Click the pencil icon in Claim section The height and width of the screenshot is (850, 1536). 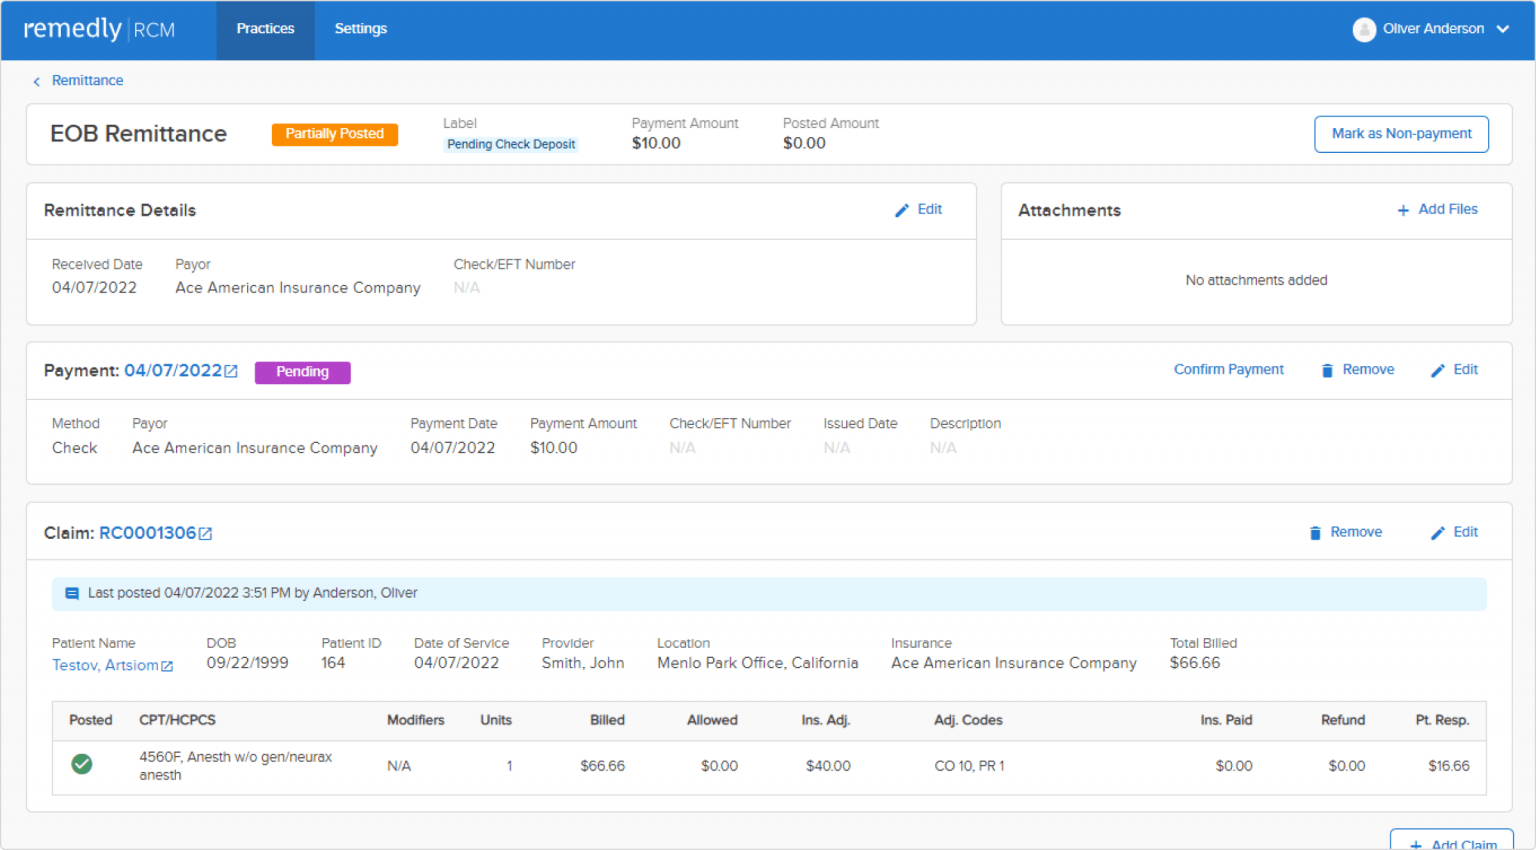(x=1438, y=533)
